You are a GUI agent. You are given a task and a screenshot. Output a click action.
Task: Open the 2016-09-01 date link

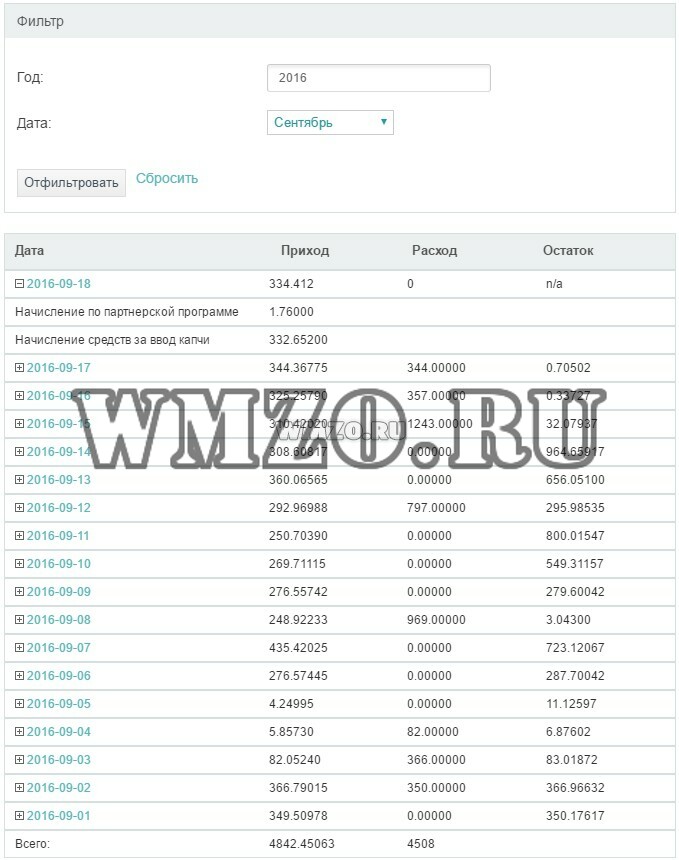[59, 815]
